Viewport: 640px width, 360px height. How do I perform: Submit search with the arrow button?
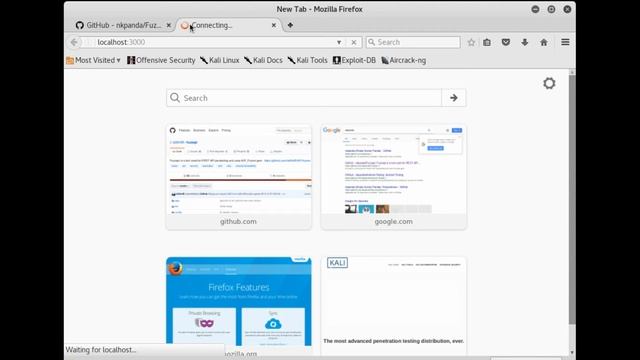453,98
